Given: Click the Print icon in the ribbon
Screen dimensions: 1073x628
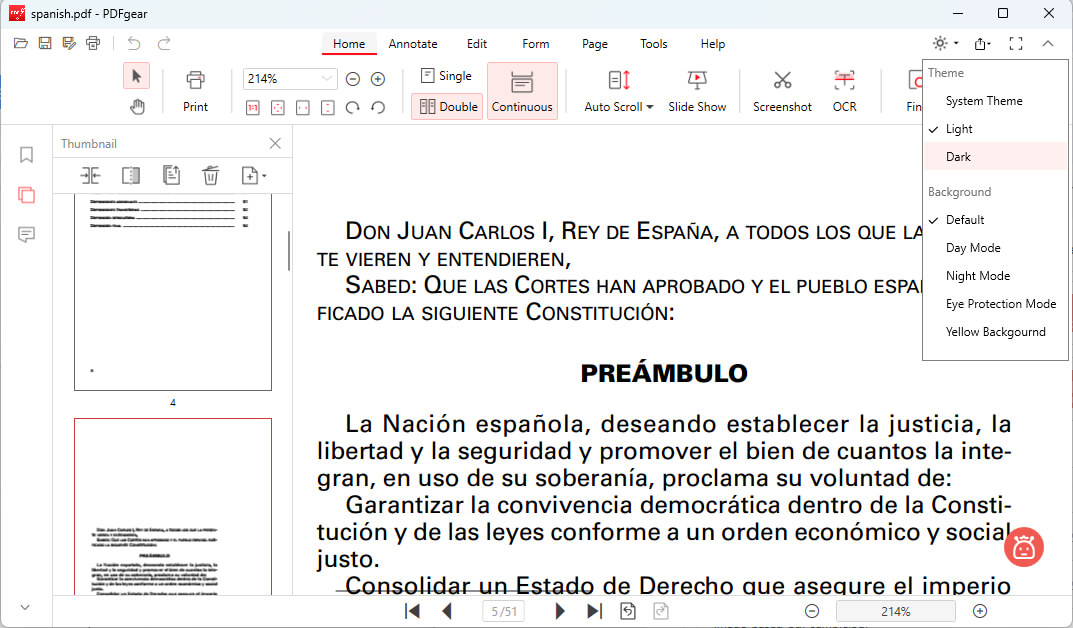Looking at the screenshot, I should (195, 90).
